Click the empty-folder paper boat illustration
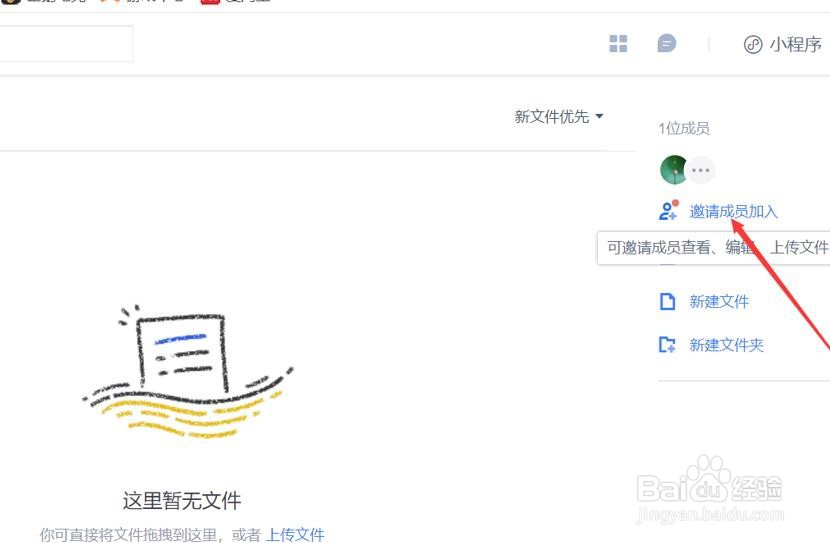This screenshot has width=830, height=543. tap(187, 372)
